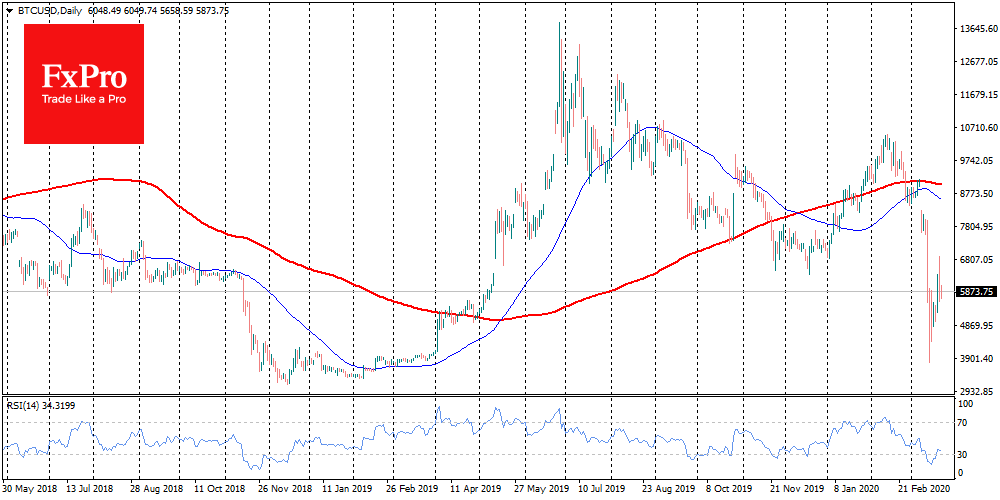
Task: Click the 3901.40 price axis label
Action: point(977,358)
